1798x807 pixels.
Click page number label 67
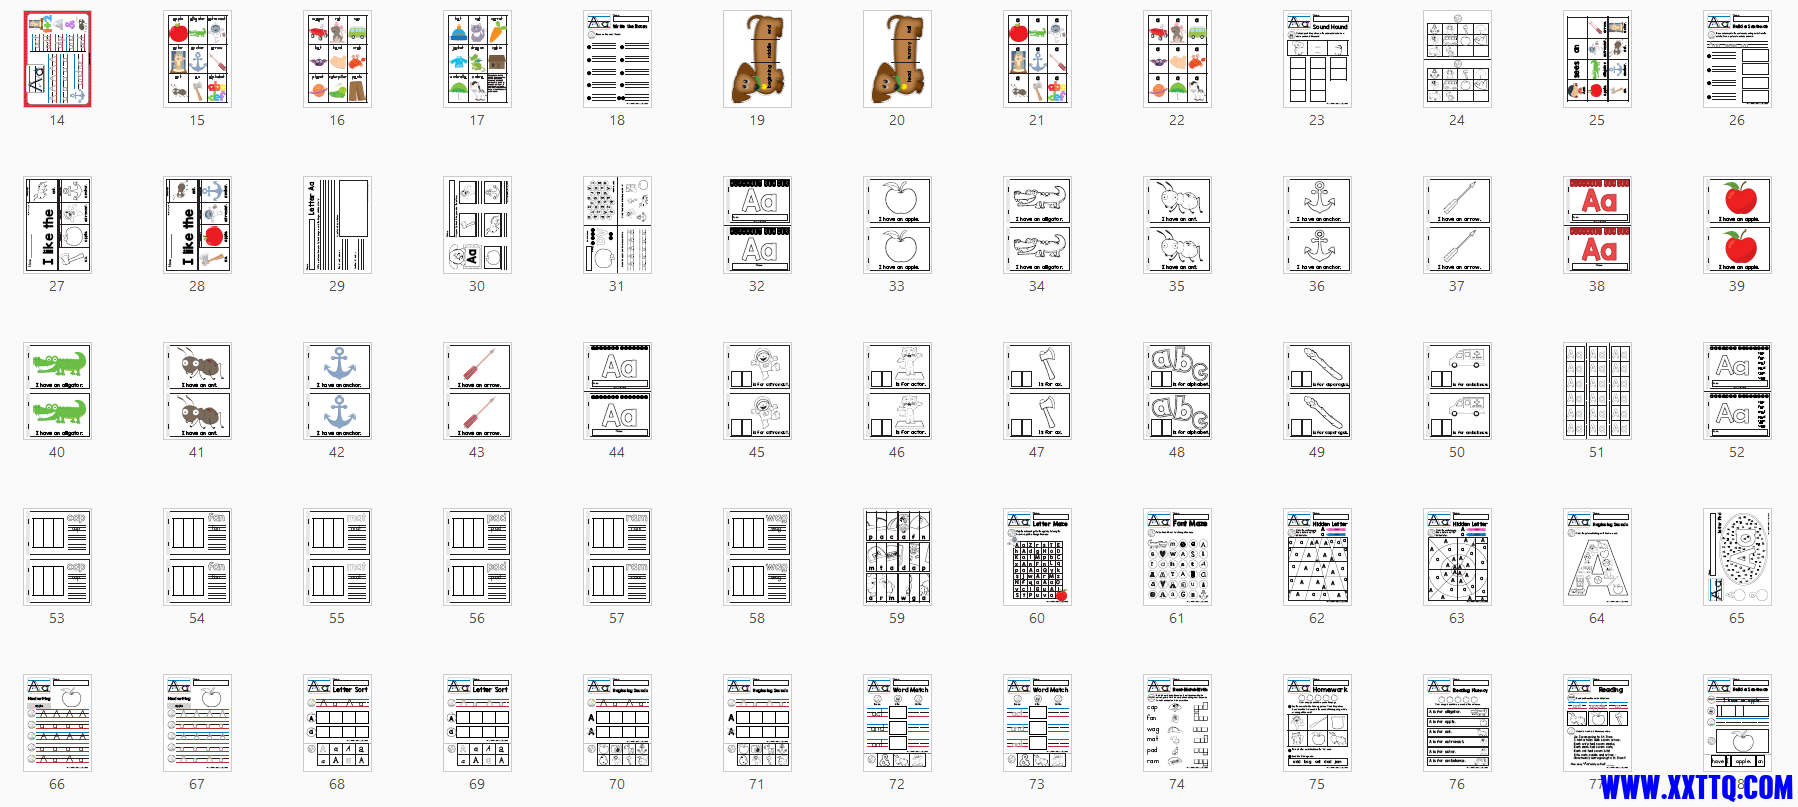(197, 784)
